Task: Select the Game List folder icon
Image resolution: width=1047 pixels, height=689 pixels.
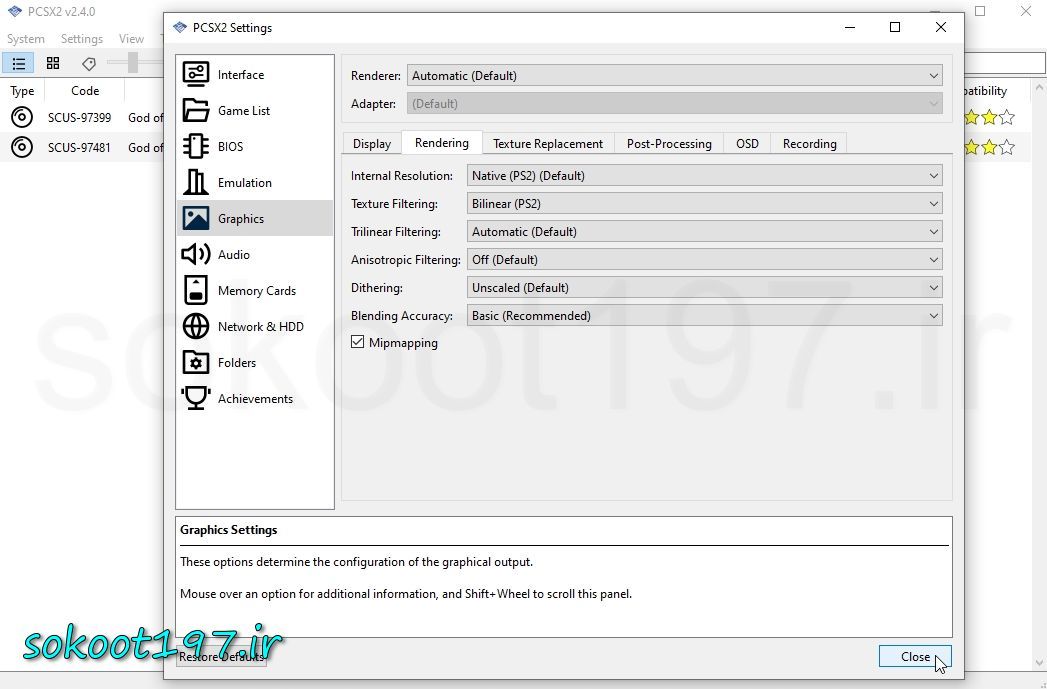Action: tap(196, 111)
